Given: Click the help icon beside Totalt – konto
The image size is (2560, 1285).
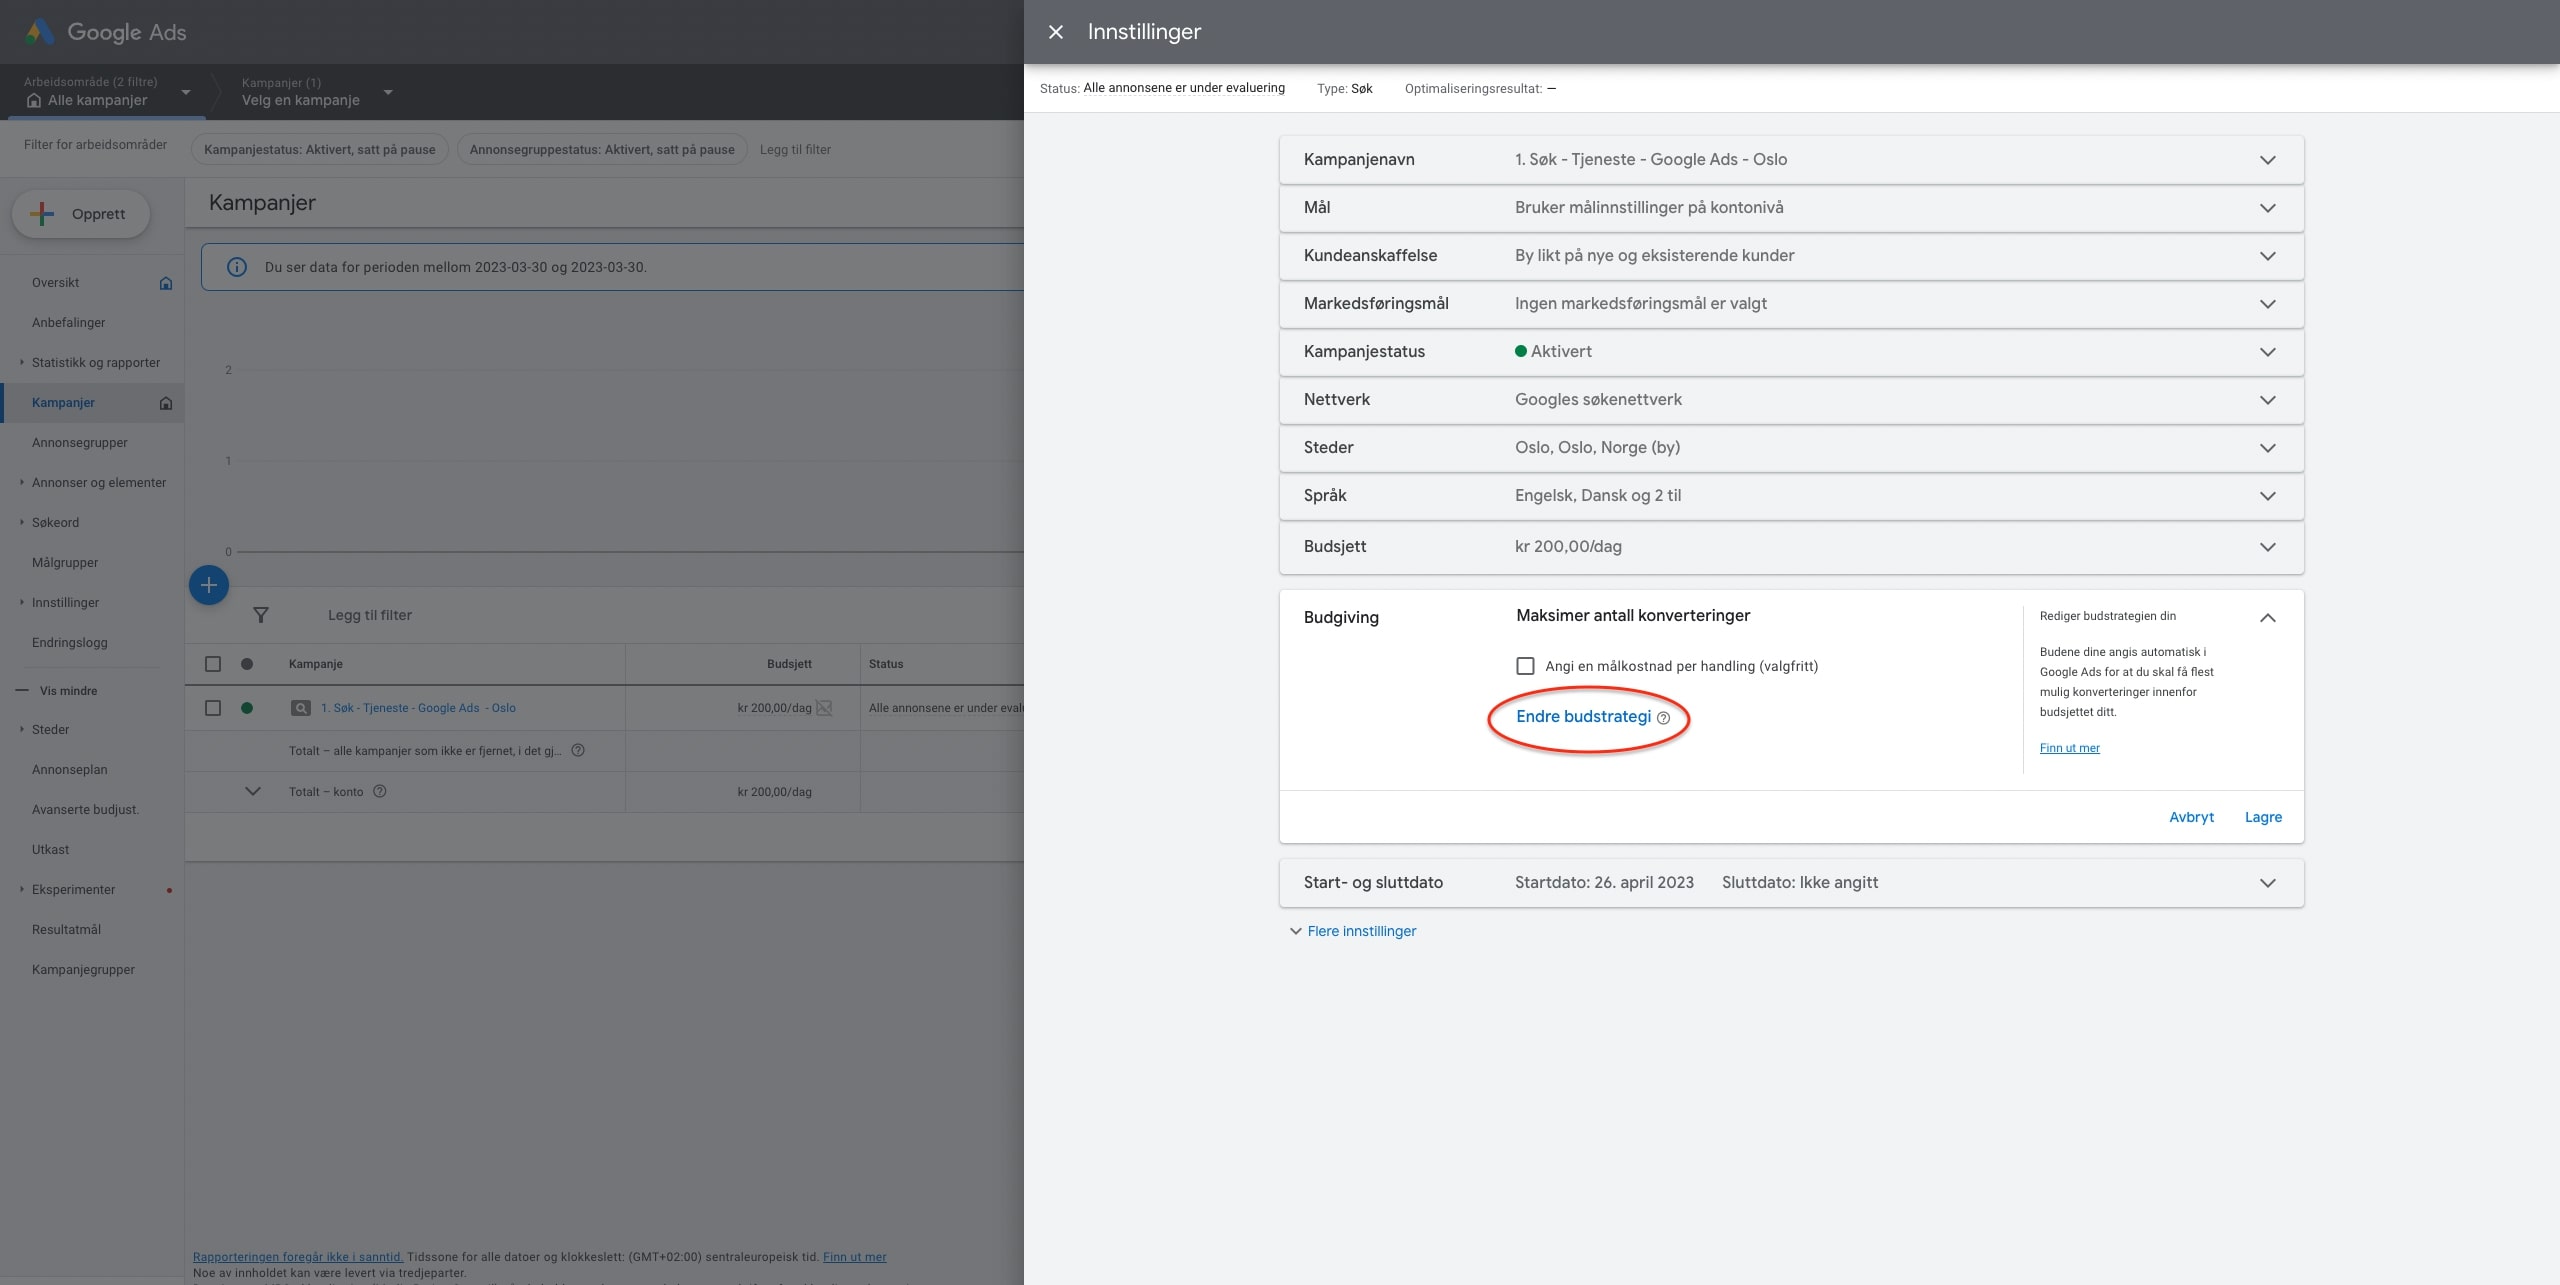Looking at the screenshot, I should [380, 791].
